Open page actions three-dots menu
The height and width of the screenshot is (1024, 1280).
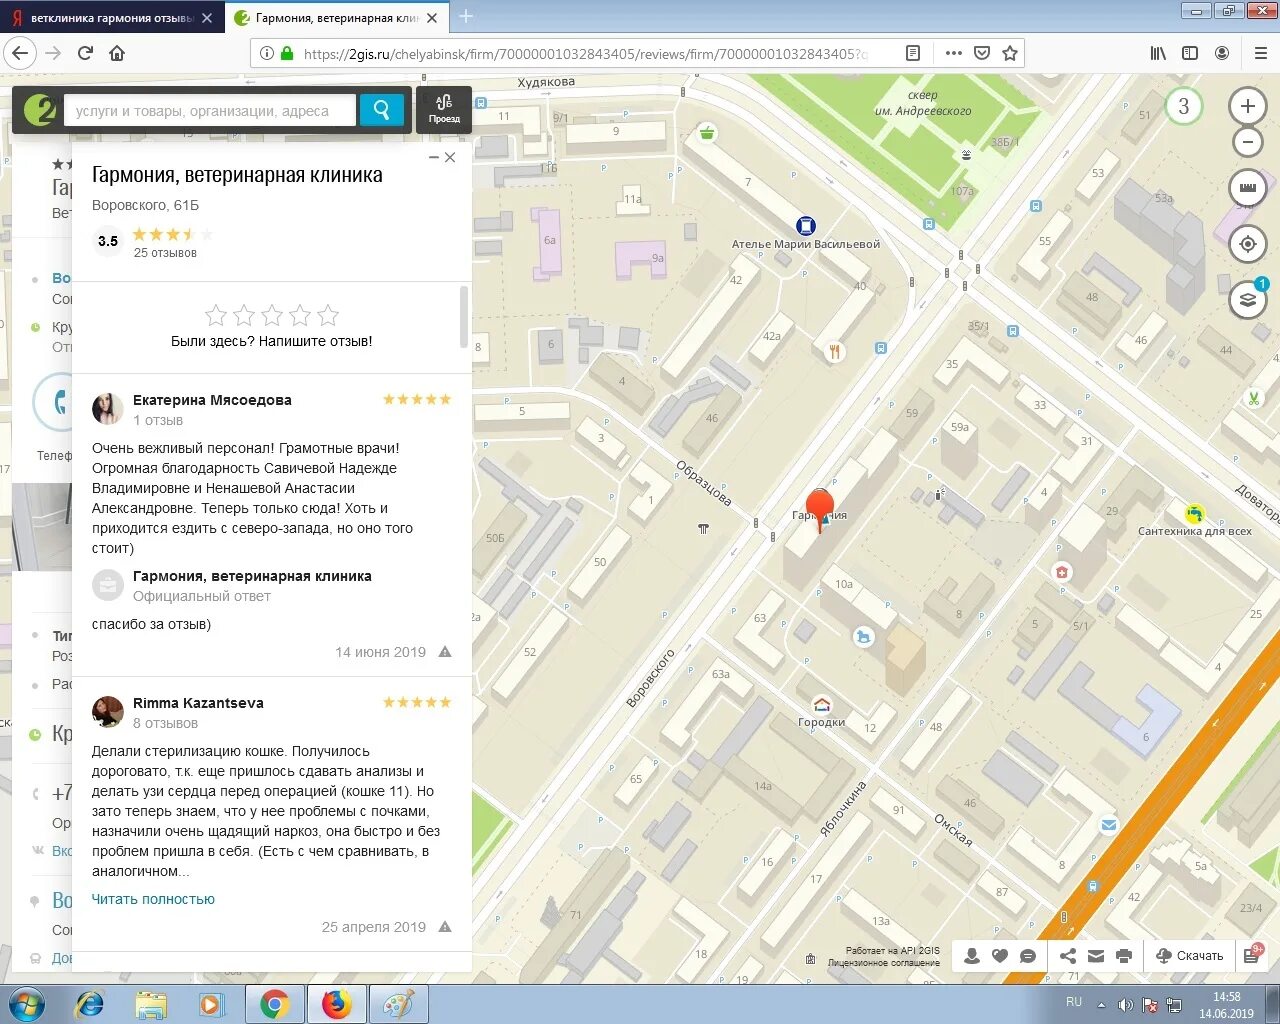[x=954, y=53]
